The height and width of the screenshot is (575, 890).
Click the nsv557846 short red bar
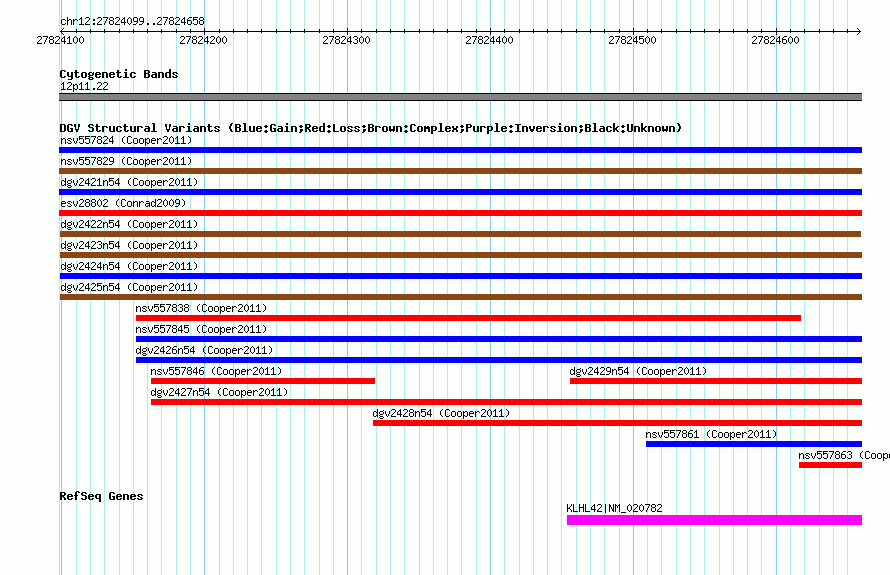tap(263, 381)
